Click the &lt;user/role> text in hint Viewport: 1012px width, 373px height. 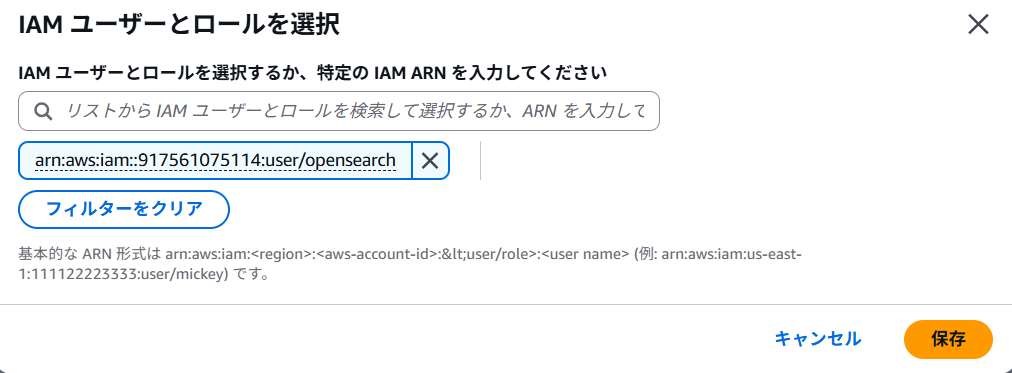[x=487, y=254]
